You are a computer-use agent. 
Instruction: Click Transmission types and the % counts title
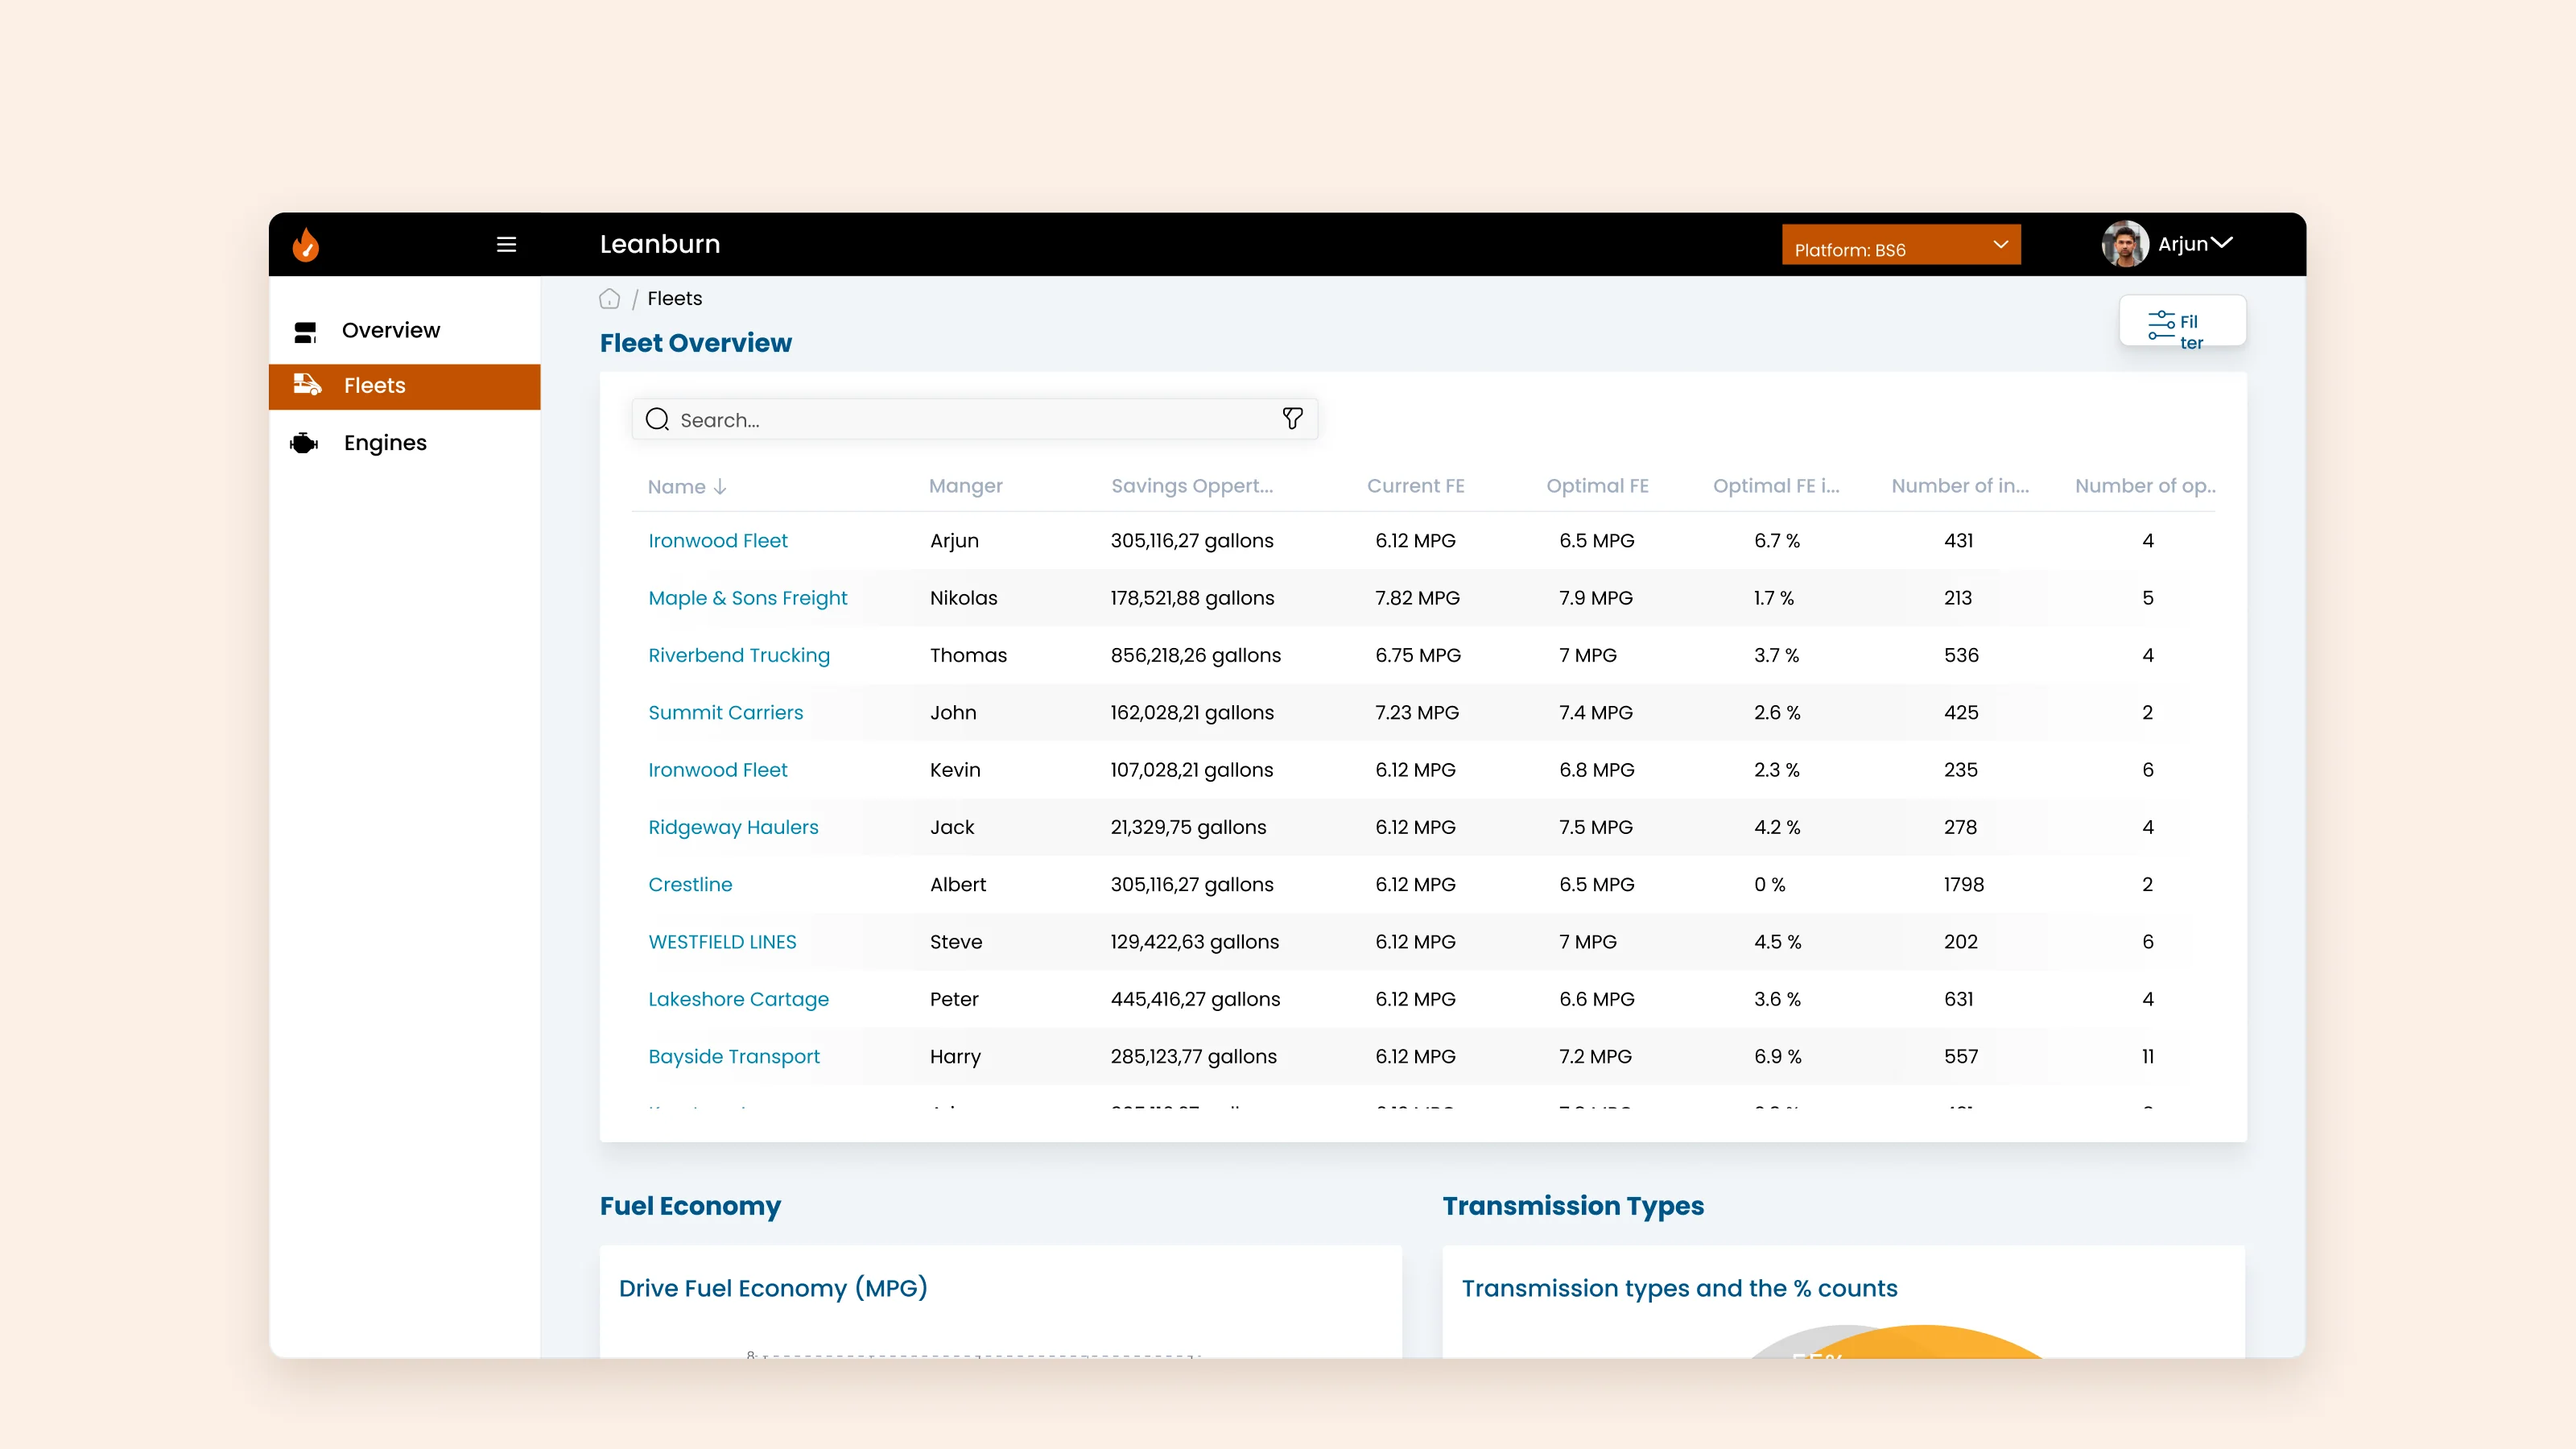pos(1679,1289)
